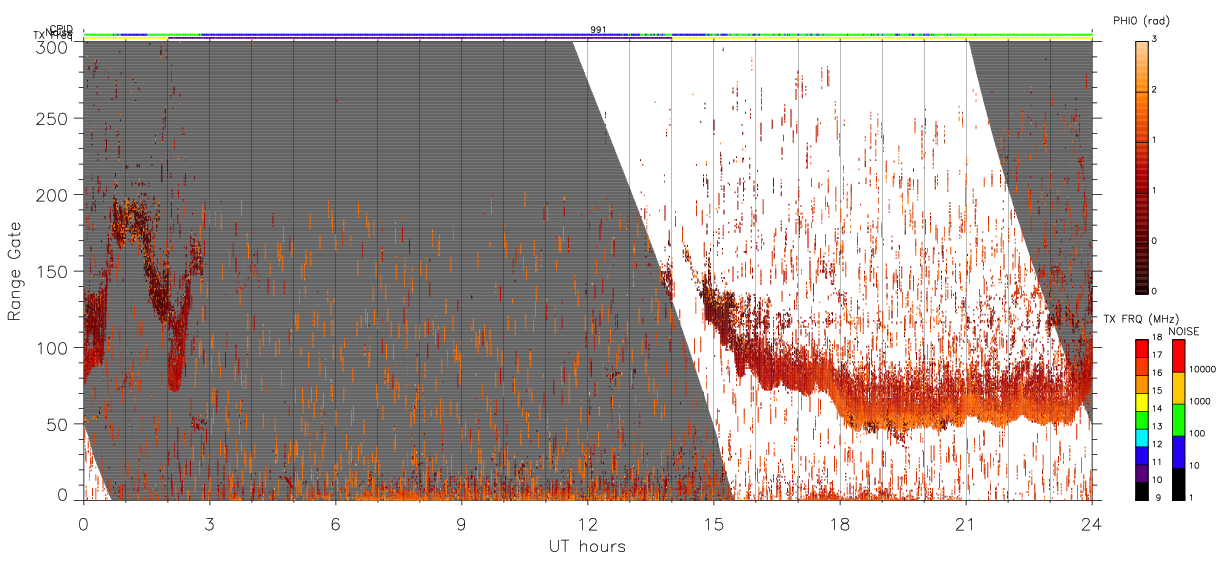Image resolution: width=1228 pixels, height=567 pixels.
Task: Click the '17' label on TX FRQ colorbar
Action: point(1157,355)
